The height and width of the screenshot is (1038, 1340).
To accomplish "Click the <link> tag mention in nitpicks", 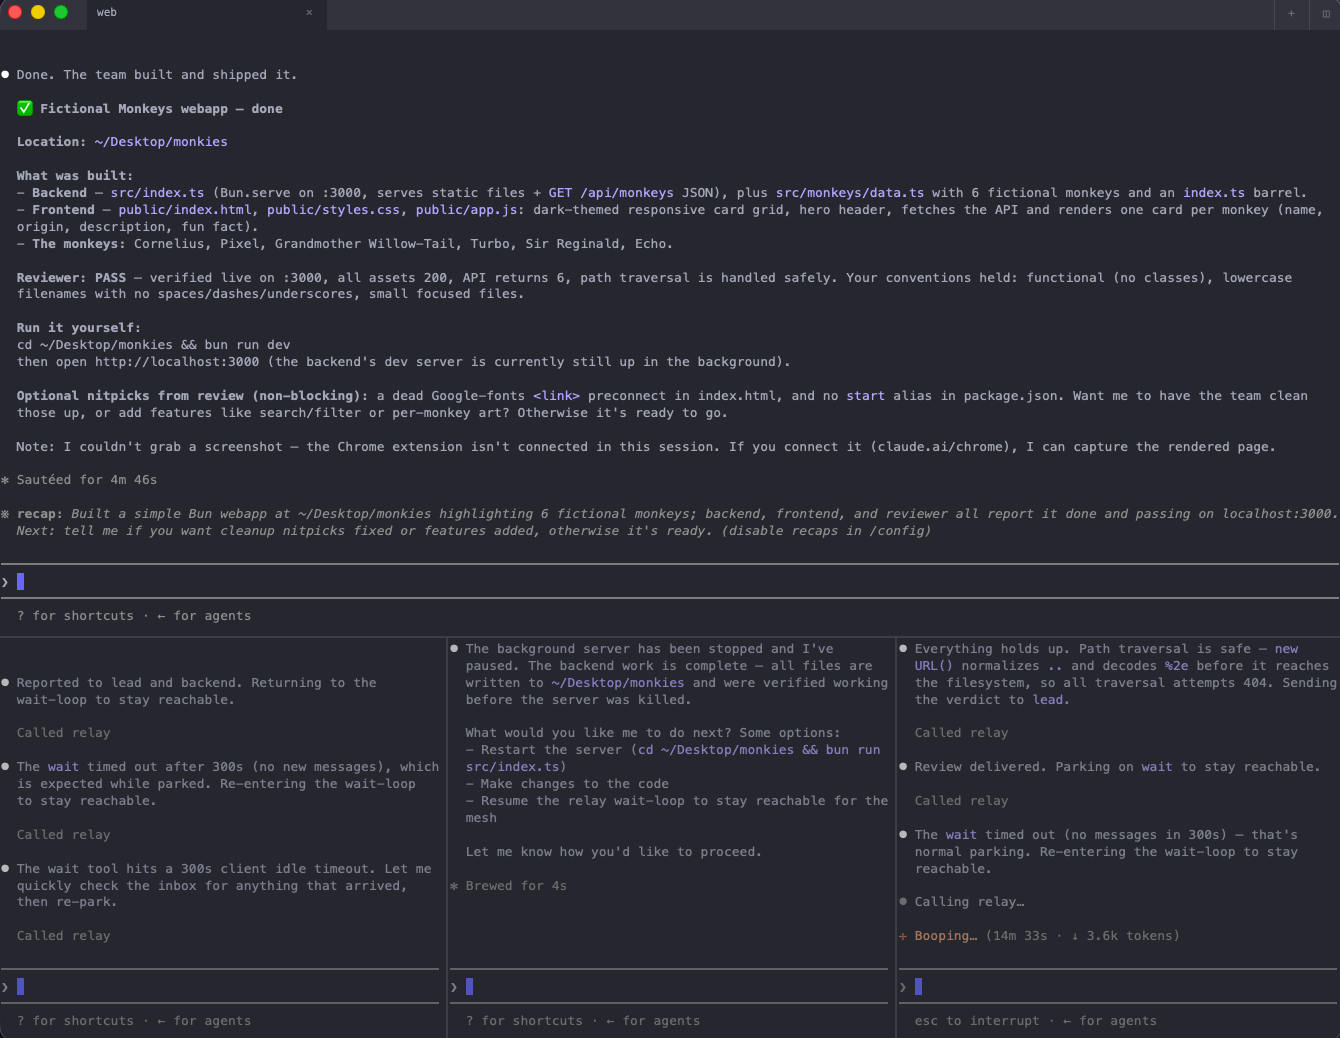I will point(556,396).
